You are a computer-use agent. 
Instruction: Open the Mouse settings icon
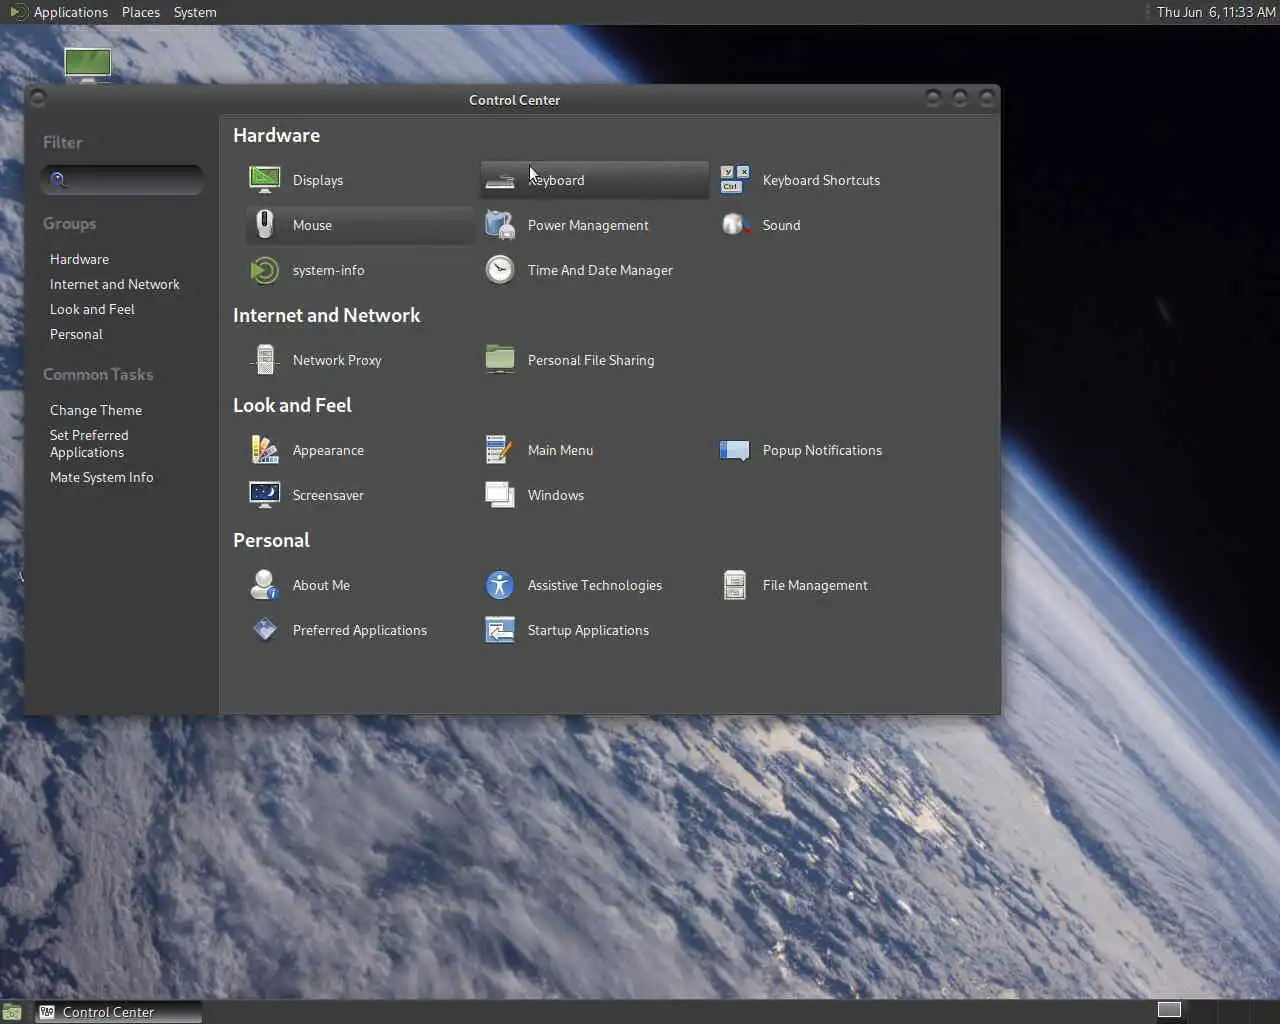(265, 225)
